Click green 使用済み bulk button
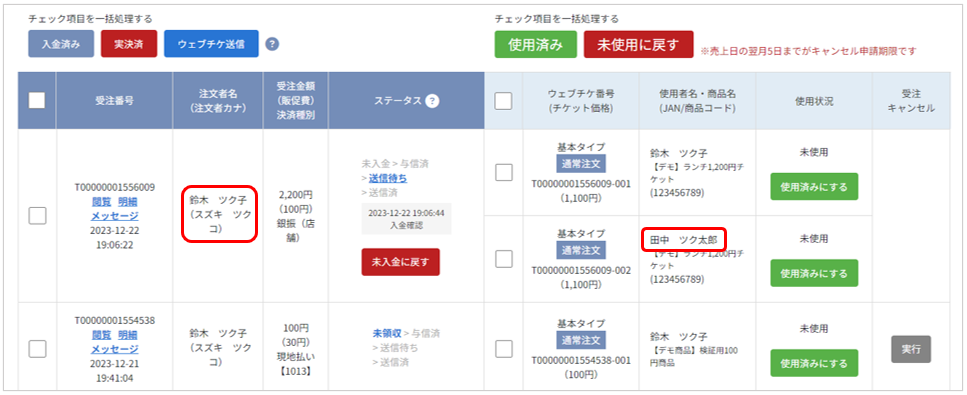The height and width of the screenshot is (395, 967). tap(535, 44)
